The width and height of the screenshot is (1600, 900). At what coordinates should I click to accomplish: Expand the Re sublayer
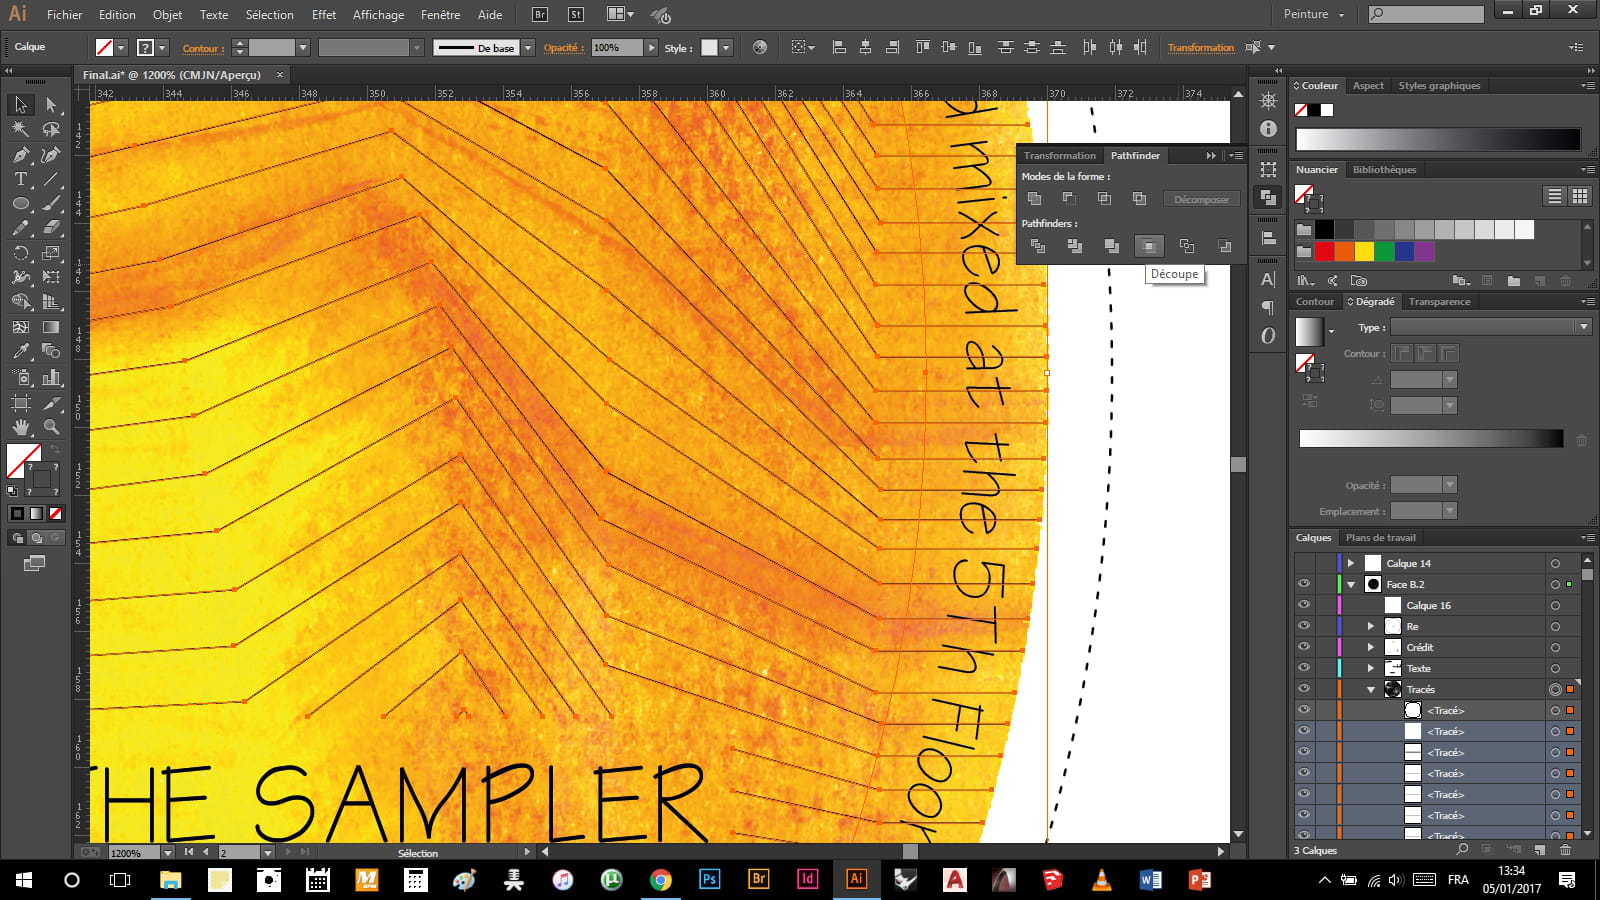(1371, 626)
